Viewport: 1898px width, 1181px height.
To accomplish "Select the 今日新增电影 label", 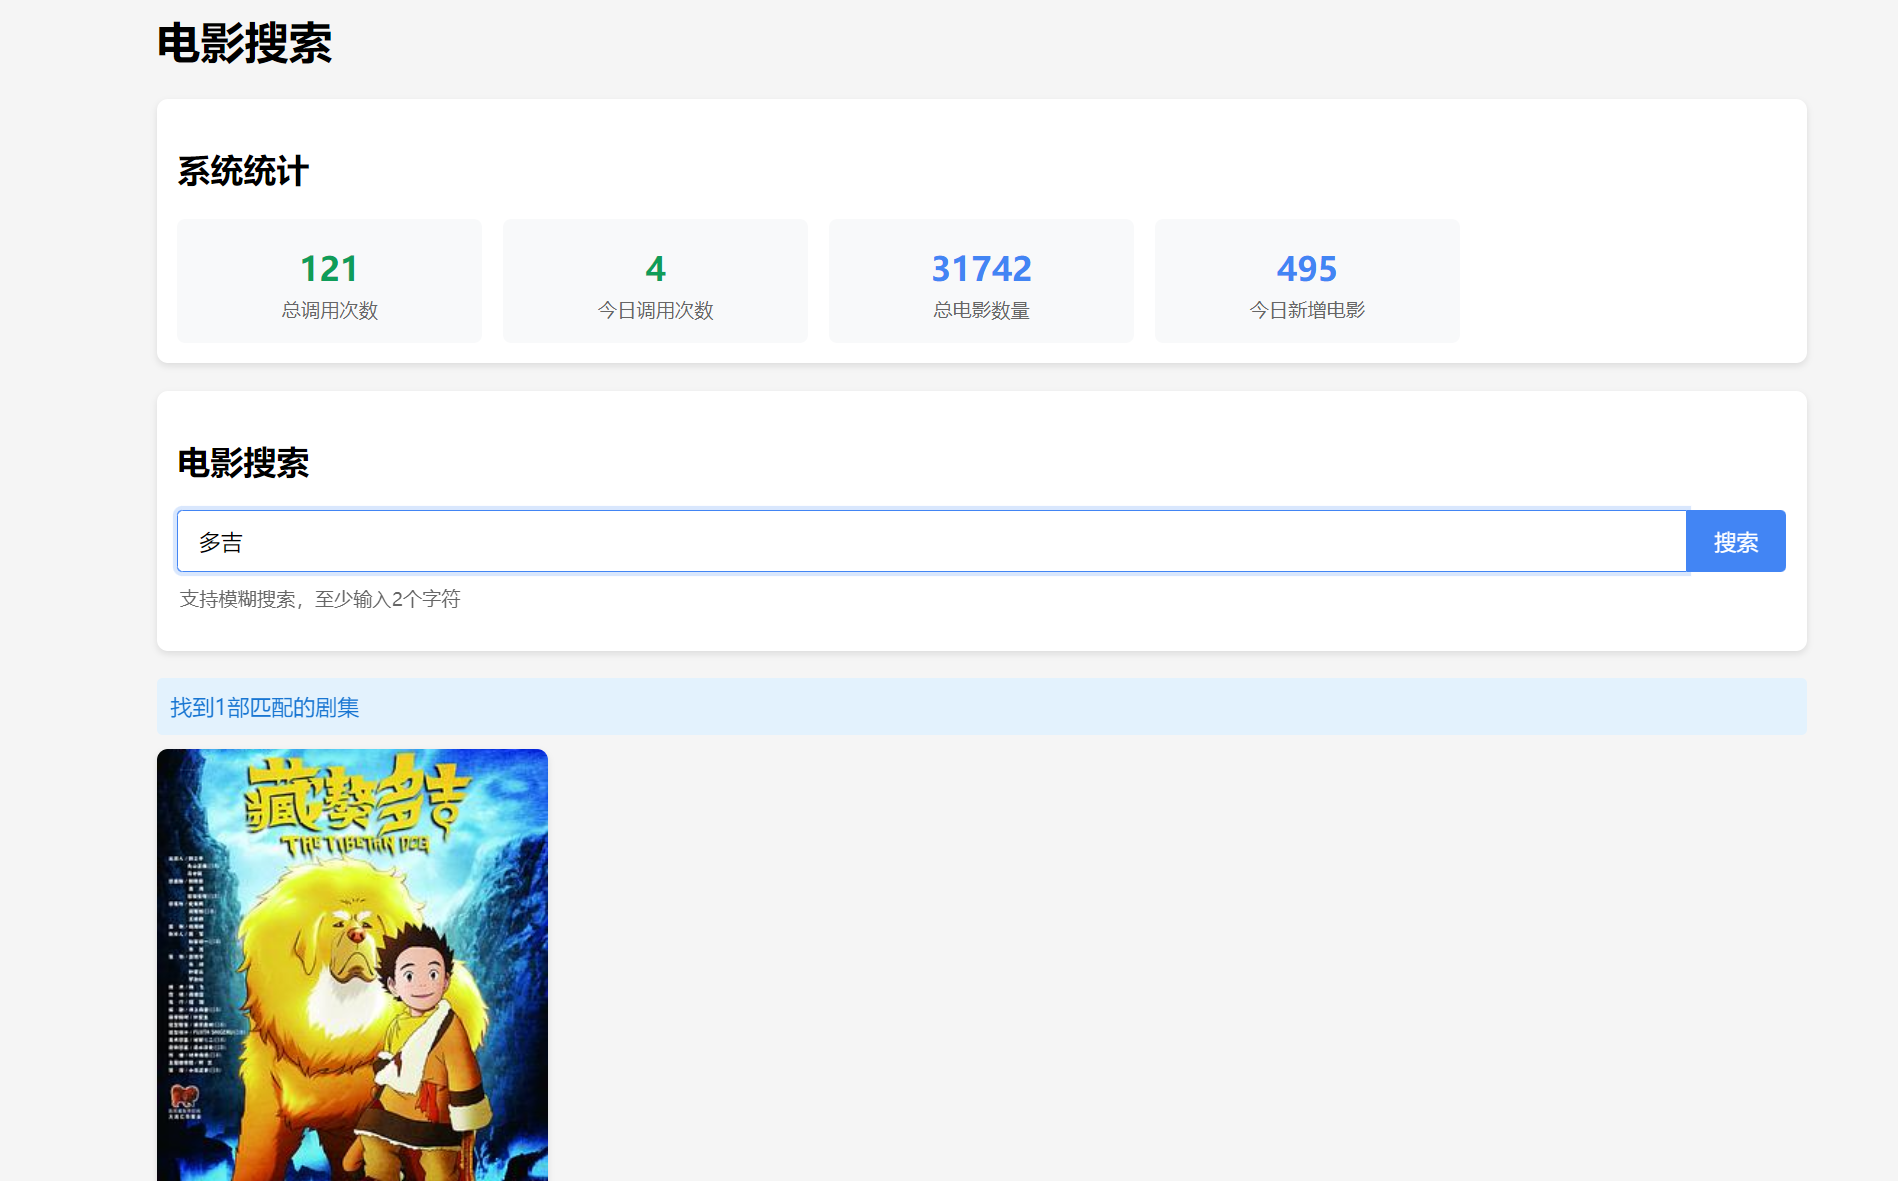I will point(1306,311).
